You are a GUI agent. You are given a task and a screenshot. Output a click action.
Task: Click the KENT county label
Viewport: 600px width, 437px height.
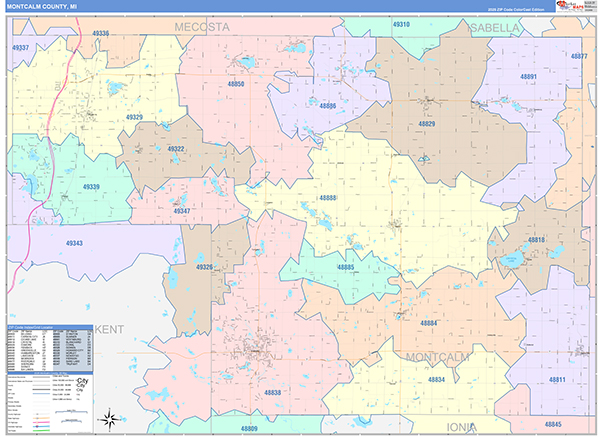click(109, 329)
